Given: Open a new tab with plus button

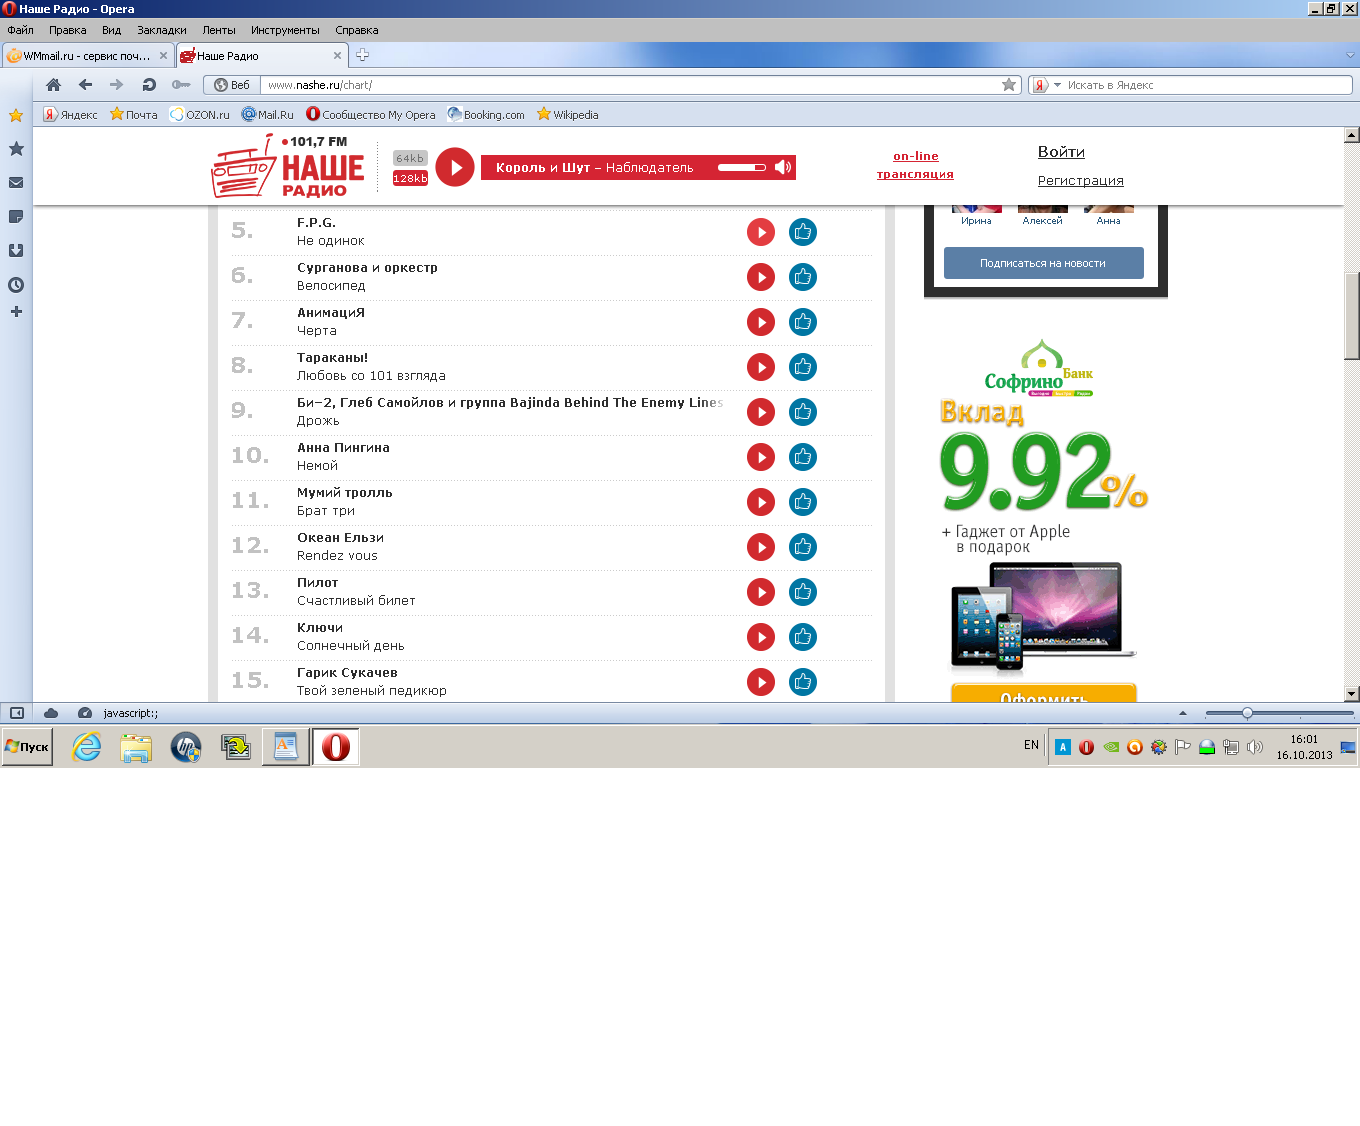Looking at the screenshot, I should click(x=362, y=55).
